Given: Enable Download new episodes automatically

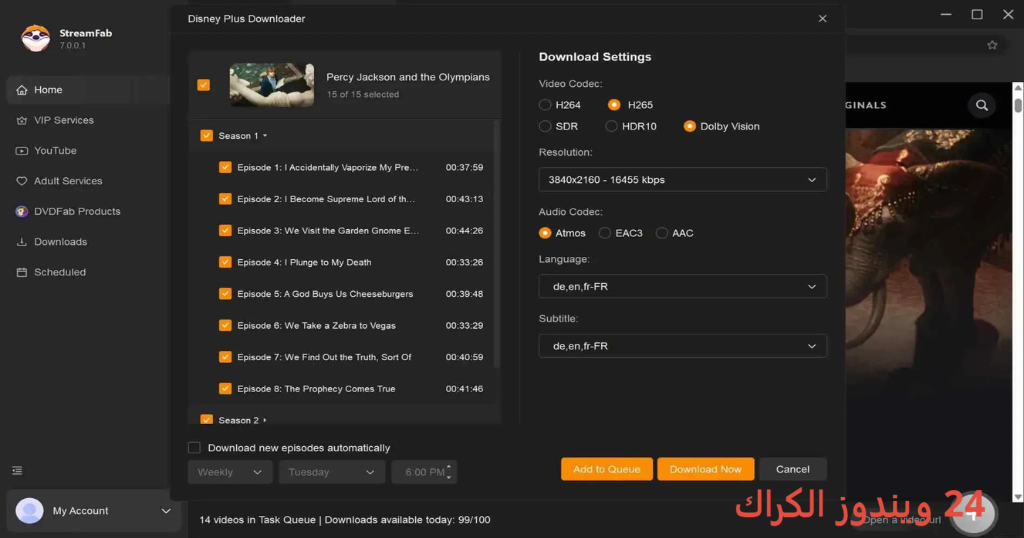Looking at the screenshot, I should (x=194, y=448).
